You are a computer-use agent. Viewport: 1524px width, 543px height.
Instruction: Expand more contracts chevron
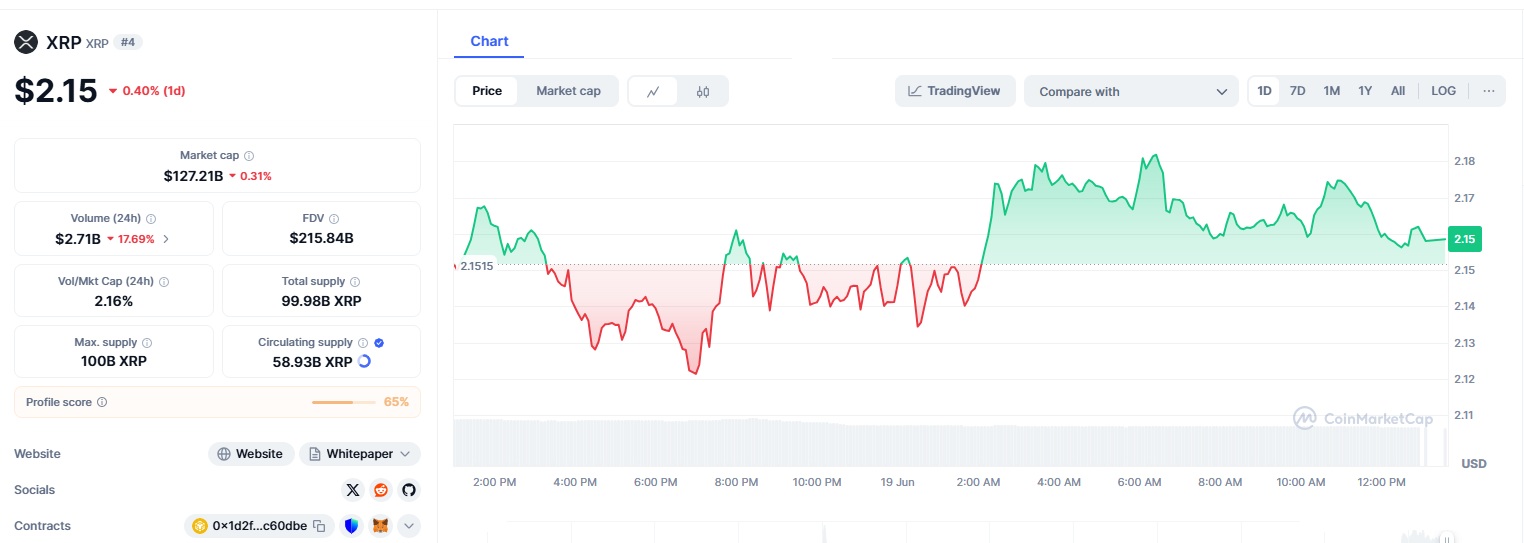point(408,526)
